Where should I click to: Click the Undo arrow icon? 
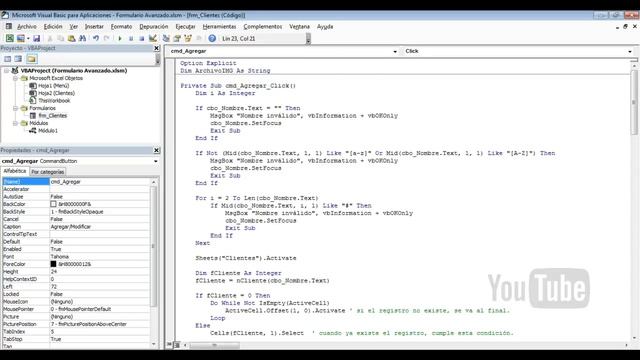[x=96, y=38]
